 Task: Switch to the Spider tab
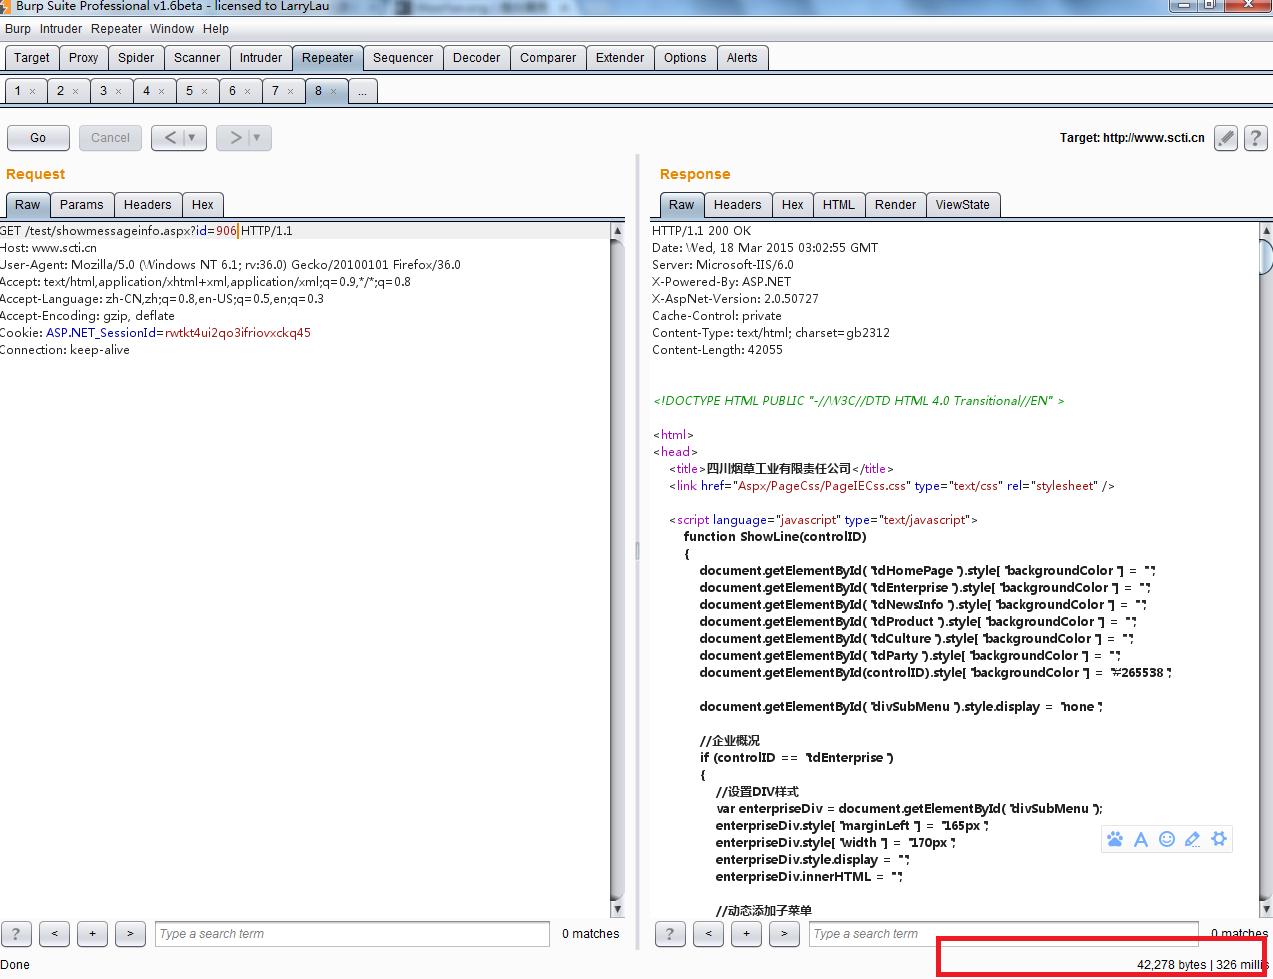click(136, 58)
